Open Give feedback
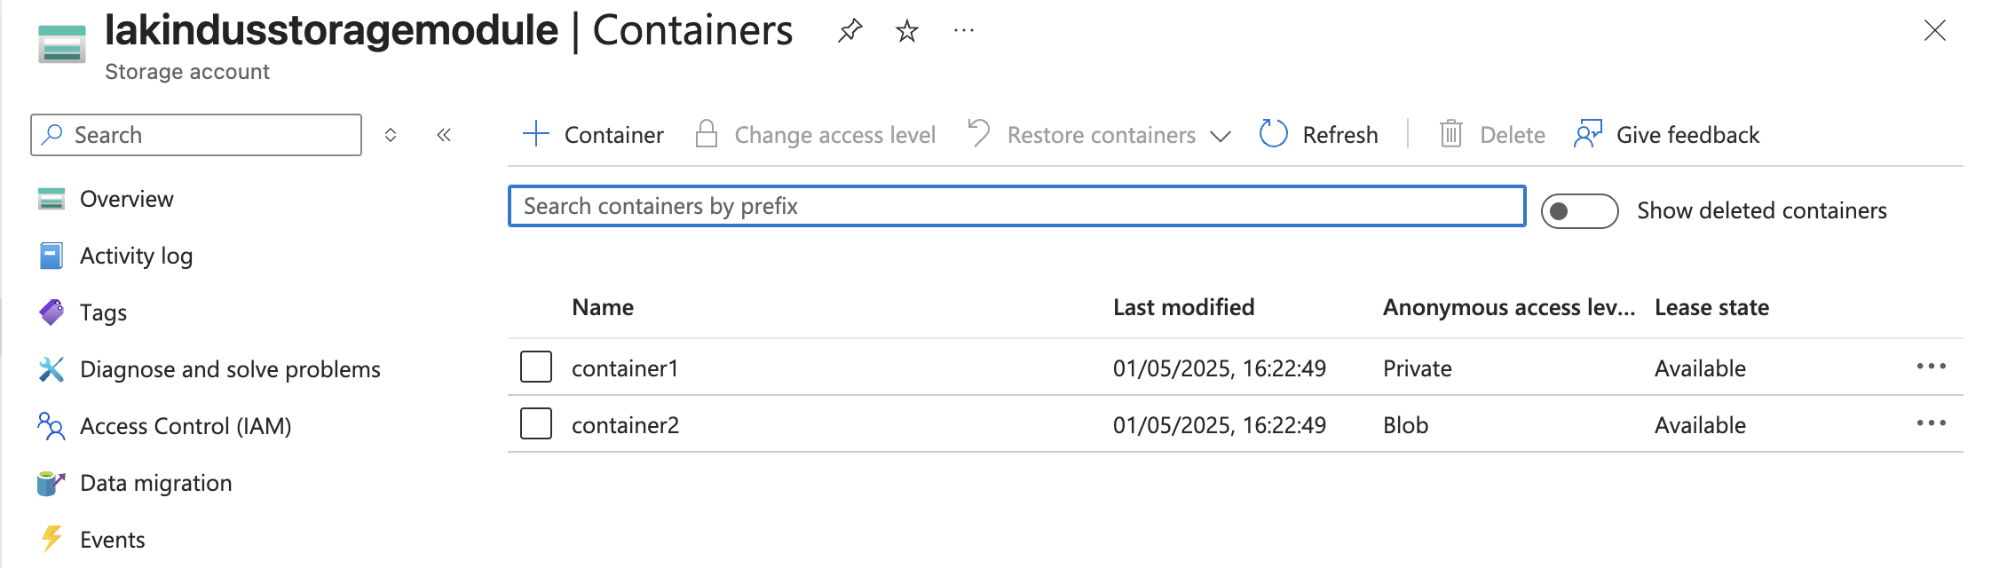This screenshot has height=569, width=1999. pyautogui.click(x=1667, y=135)
